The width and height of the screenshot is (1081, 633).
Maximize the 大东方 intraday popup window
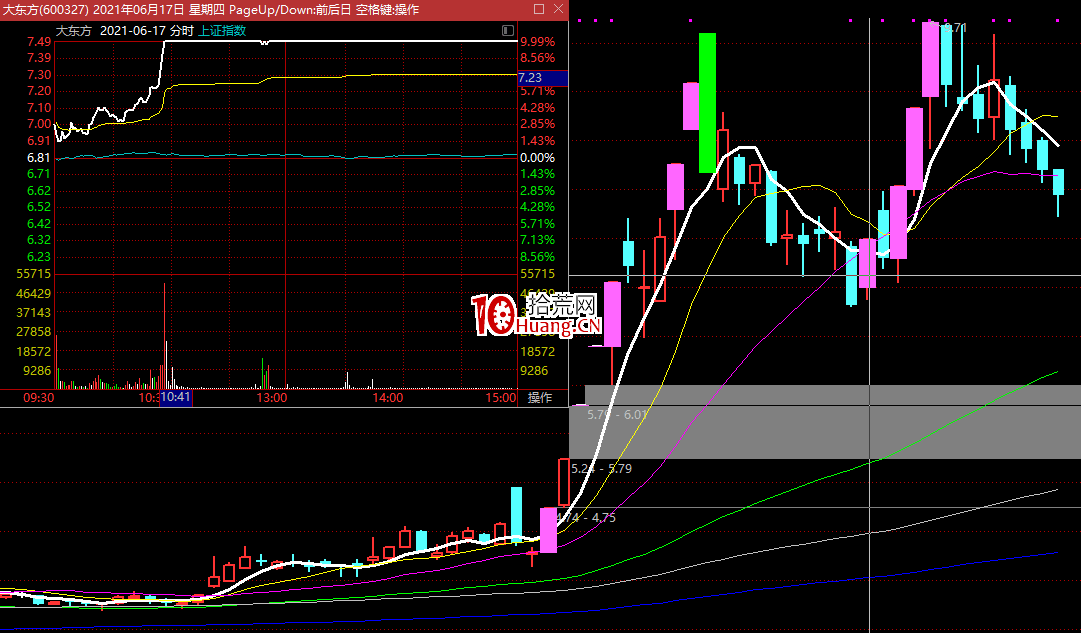[539, 9]
